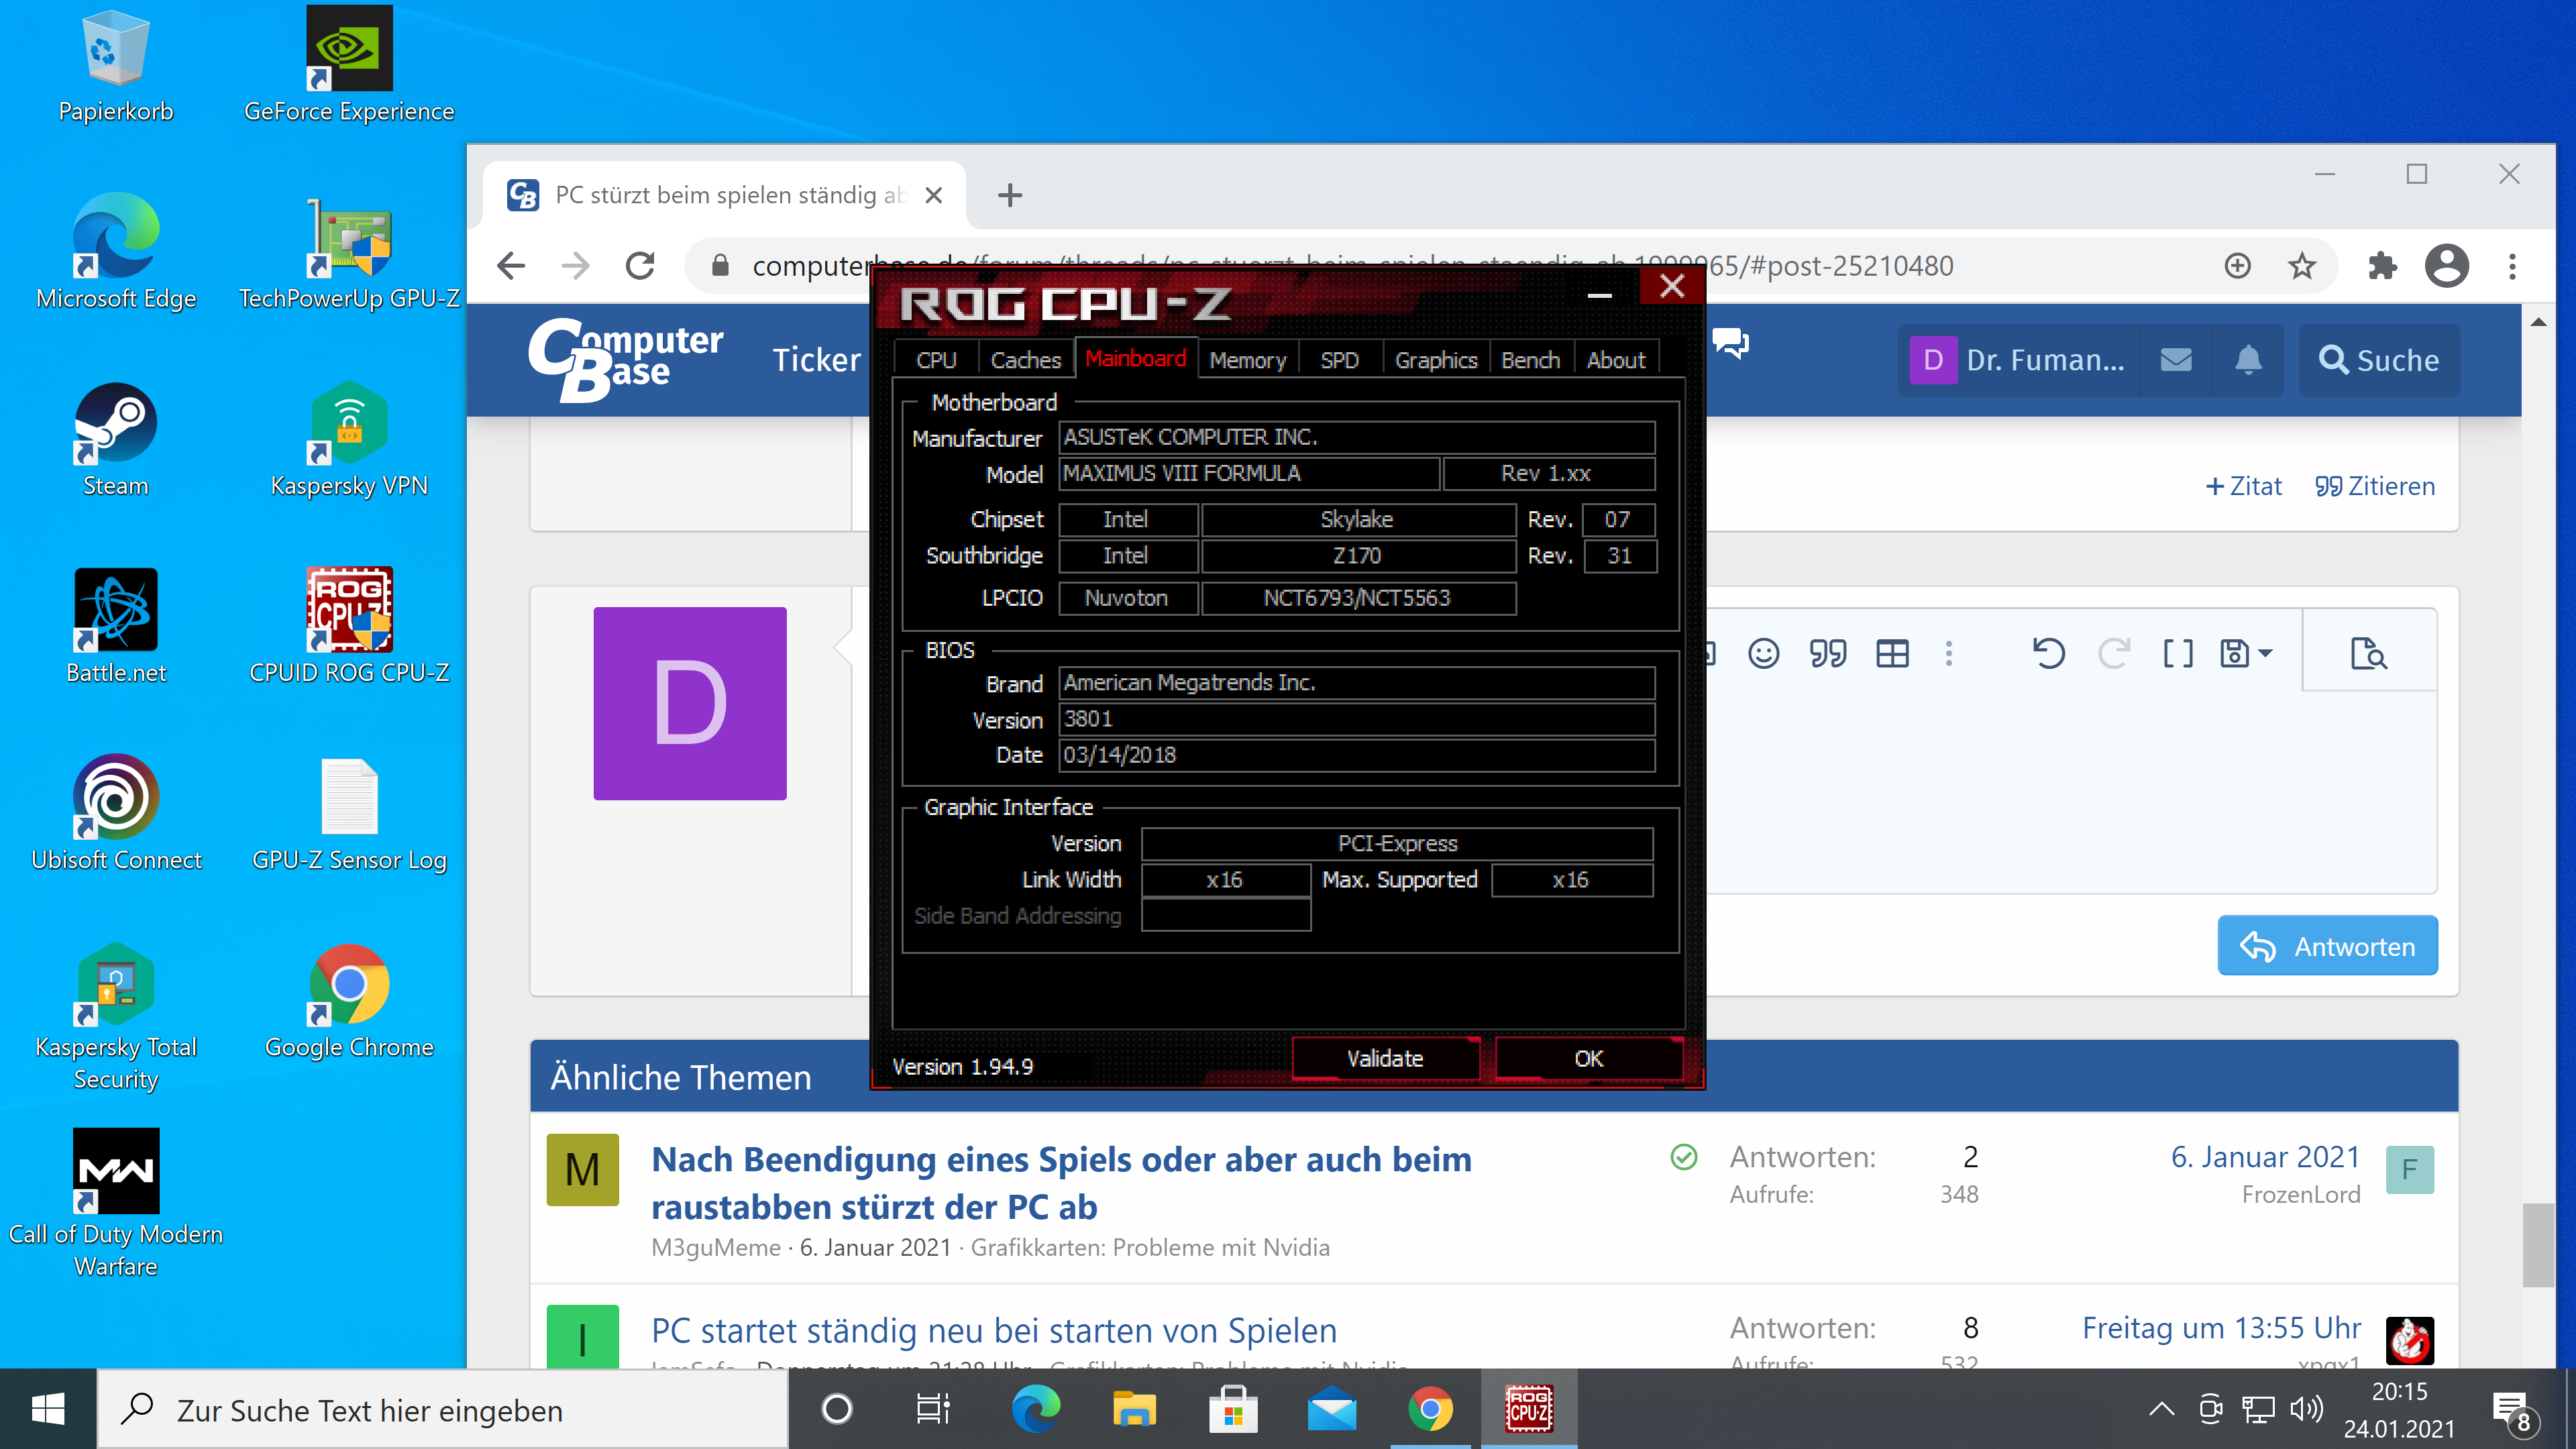
Task: Show hidden system tray icons chevron
Action: [x=2161, y=1410]
